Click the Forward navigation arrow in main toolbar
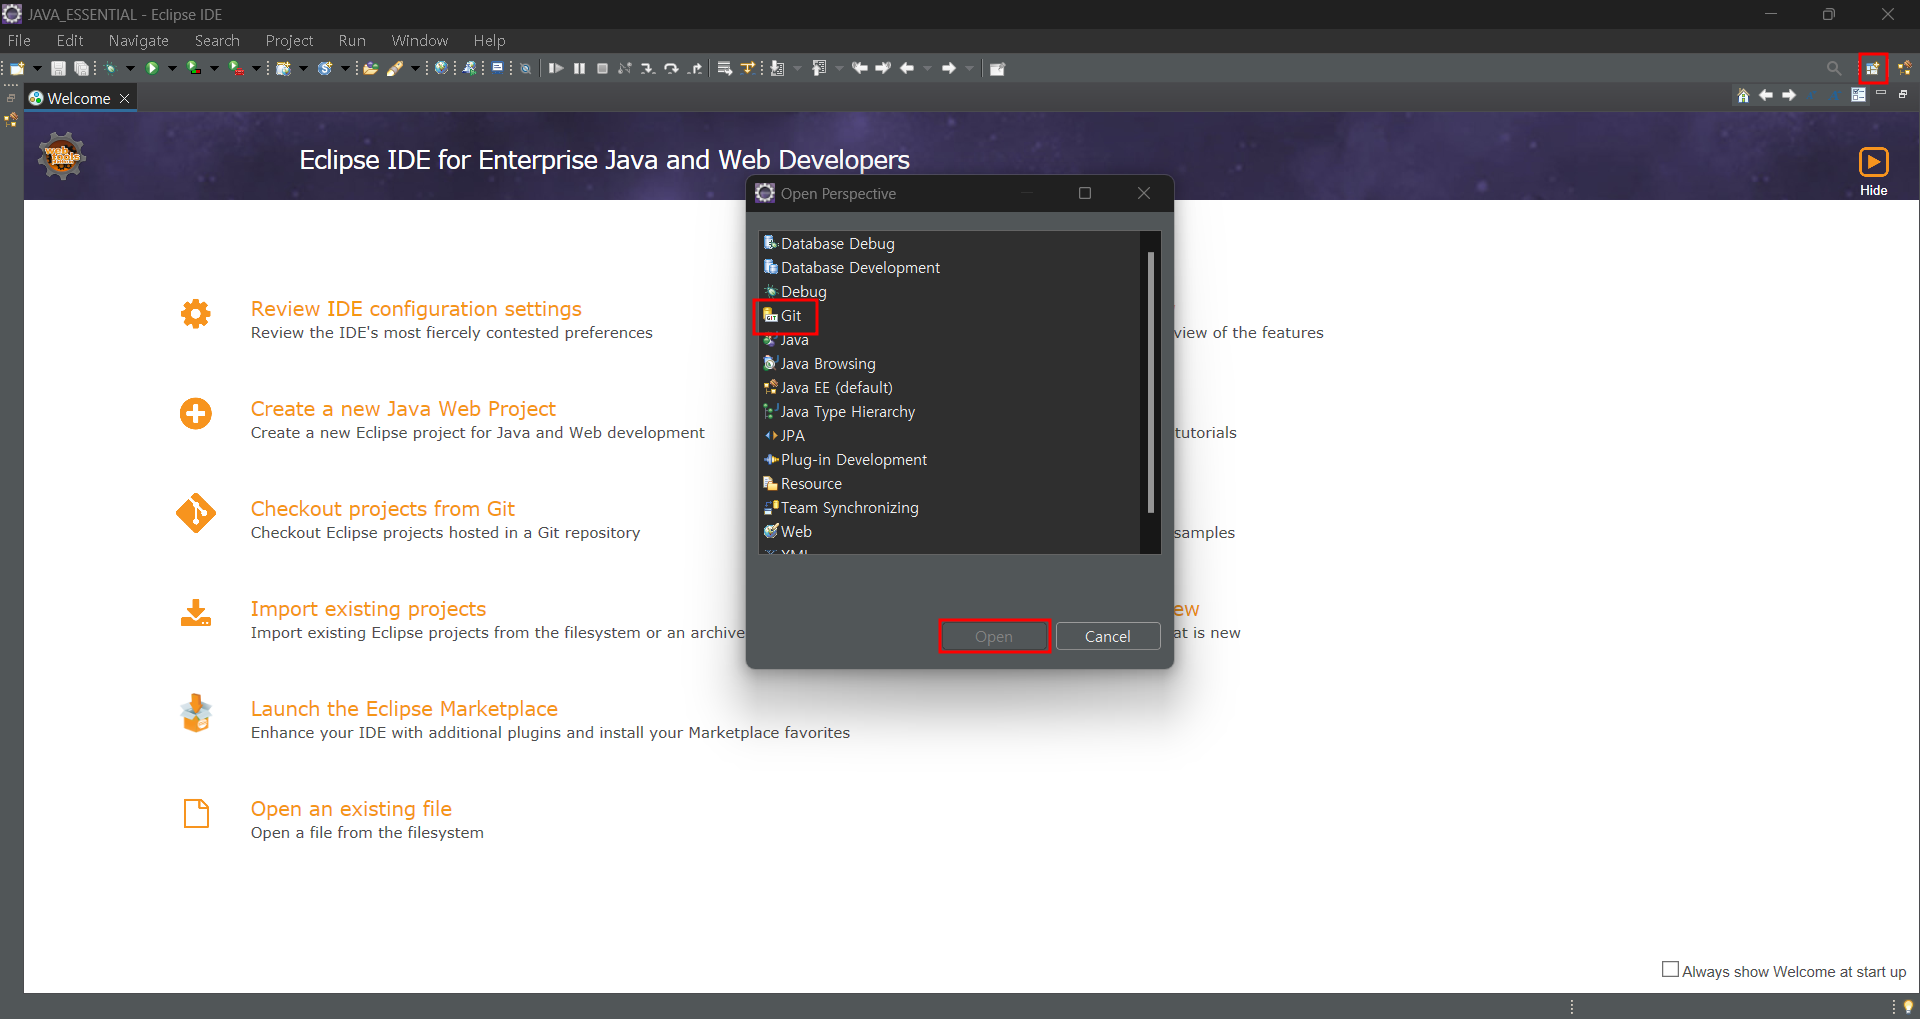1920x1019 pixels. [x=949, y=68]
